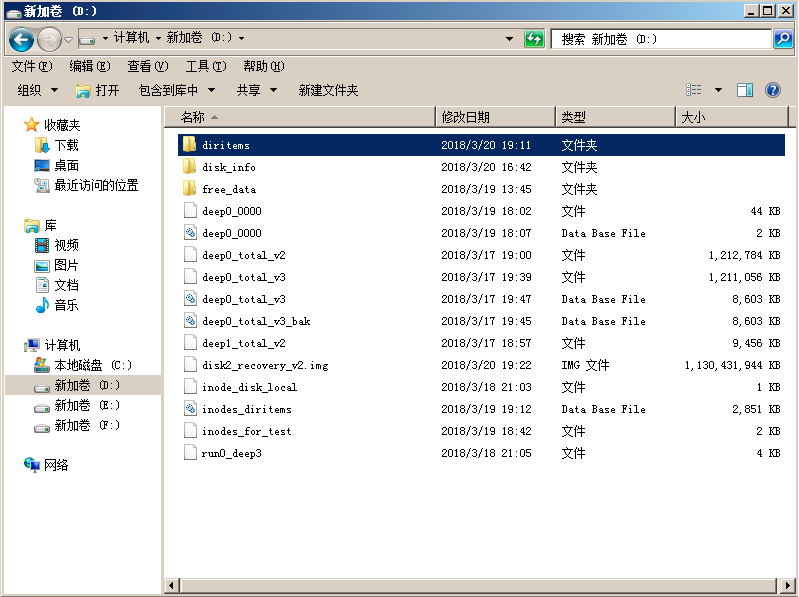Select deep1_total_v2 file icon
Viewport: 799px width, 597px height.
point(190,343)
